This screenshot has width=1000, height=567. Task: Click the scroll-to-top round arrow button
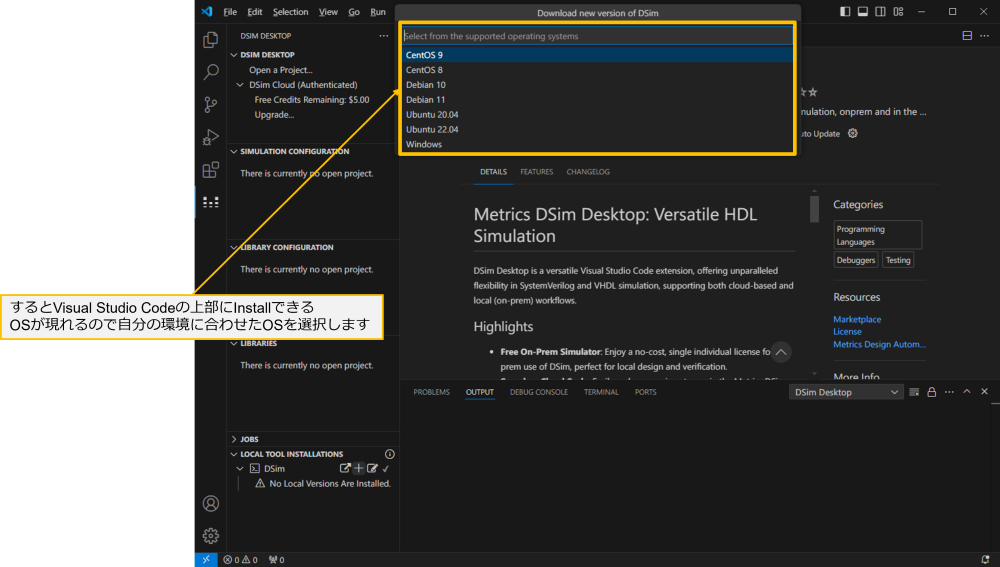781,352
